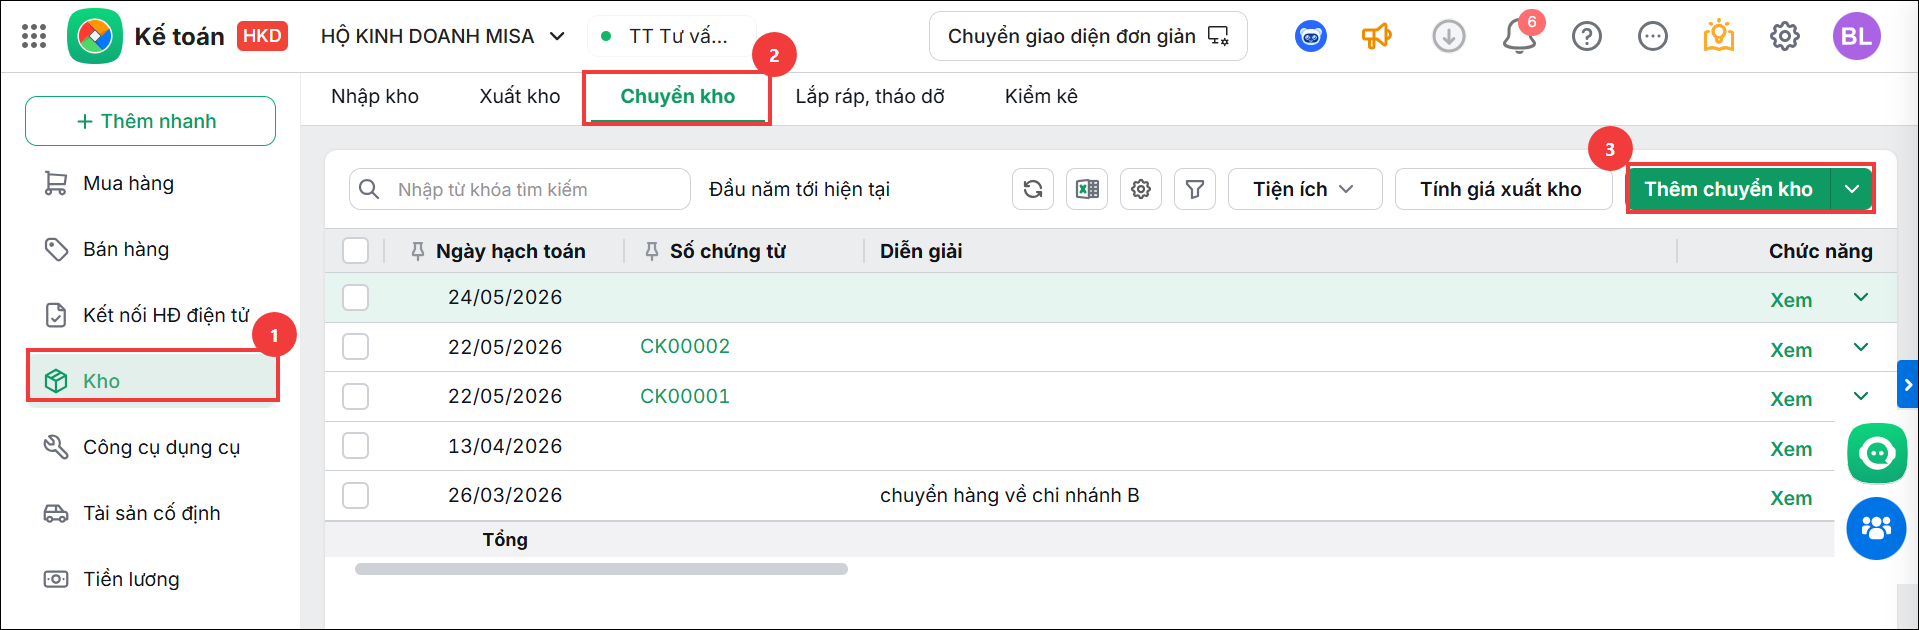Open the app grid launcher icon
This screenshot has height=630, width=1919.
coord(34,37)
